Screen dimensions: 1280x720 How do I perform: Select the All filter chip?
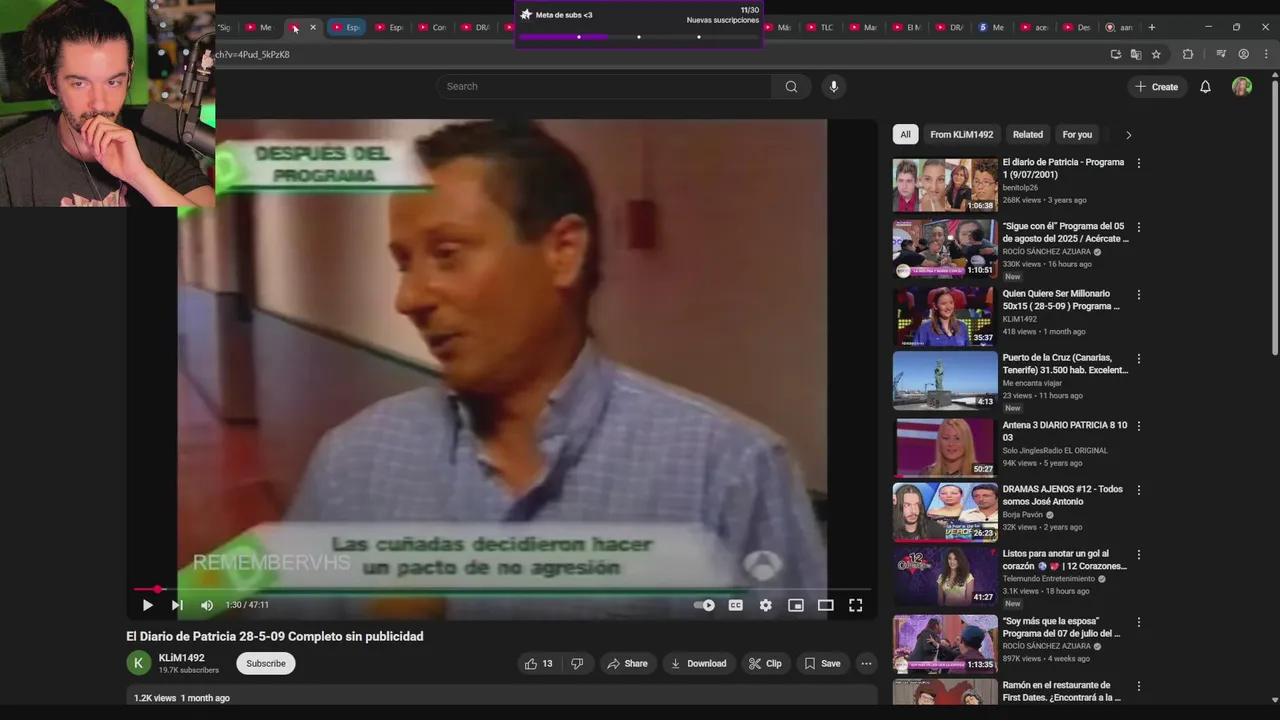tap(905, 134)
